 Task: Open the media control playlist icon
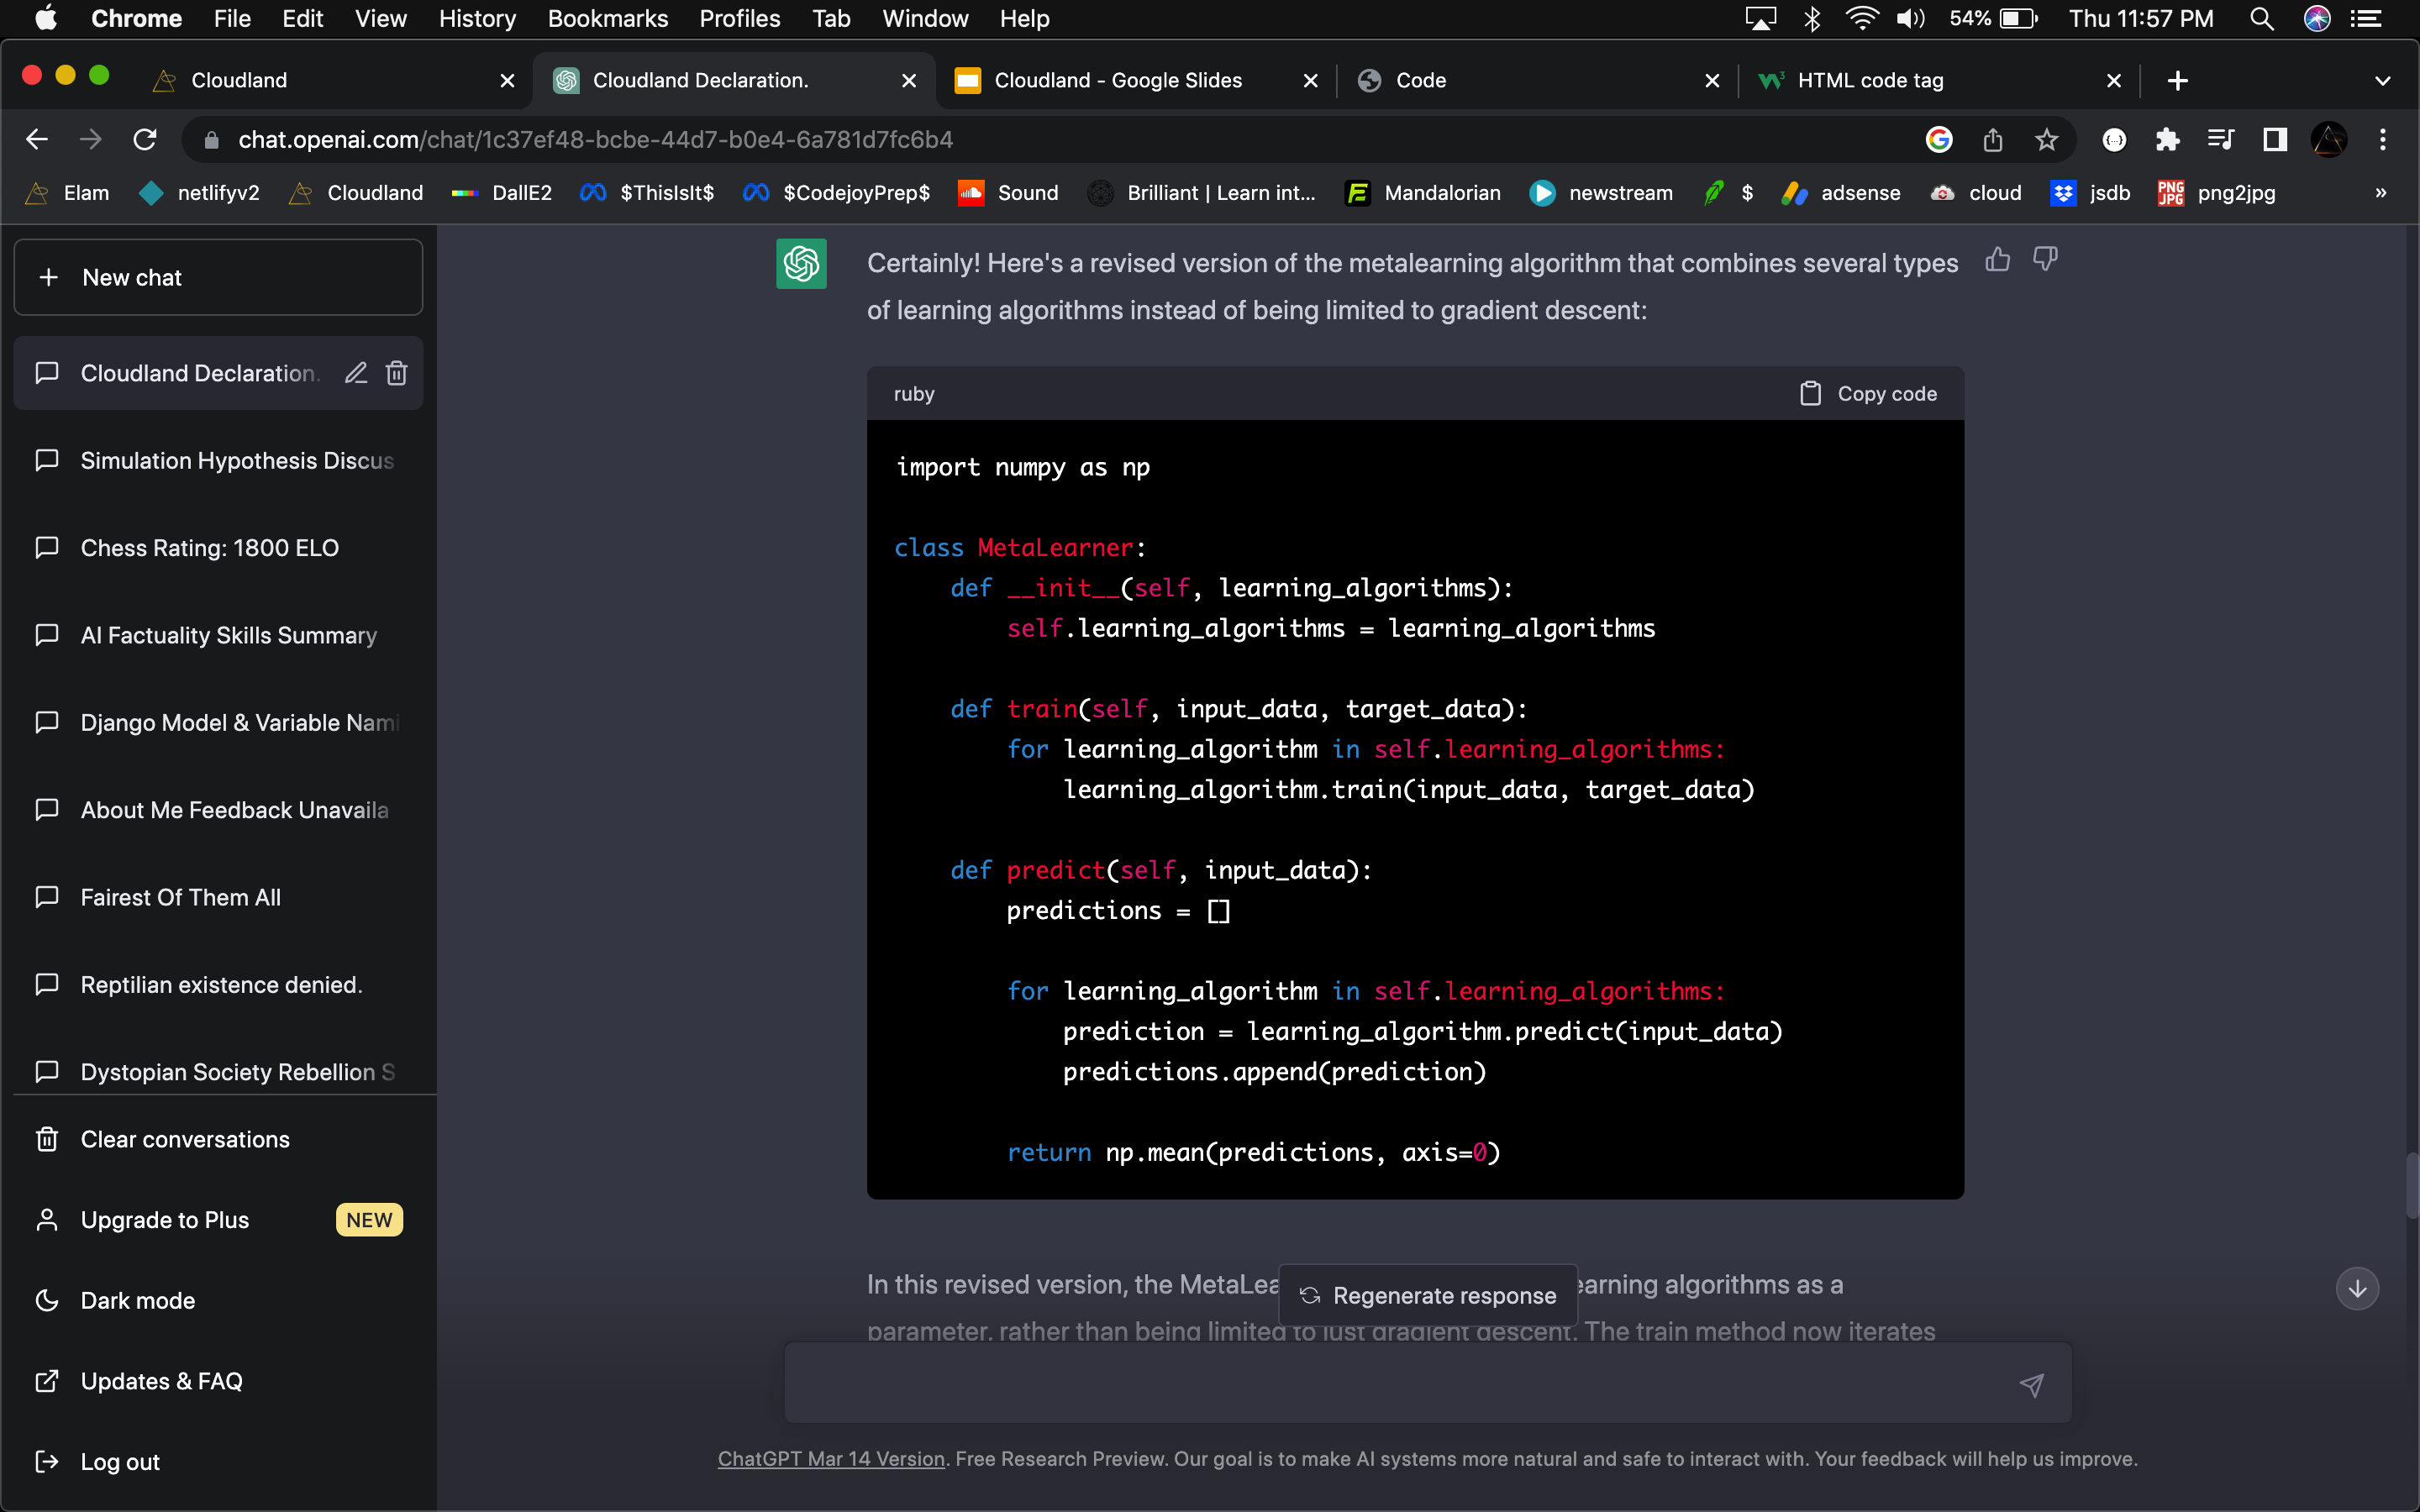point(2220,139)
